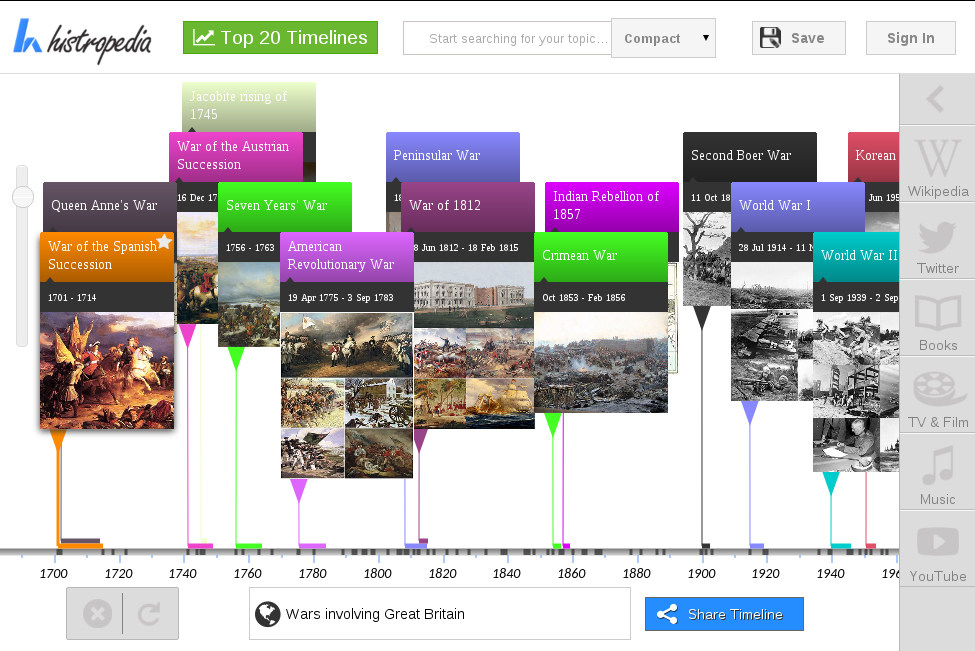
Task: Share Timeline via blue button
Action: point(723,614)
